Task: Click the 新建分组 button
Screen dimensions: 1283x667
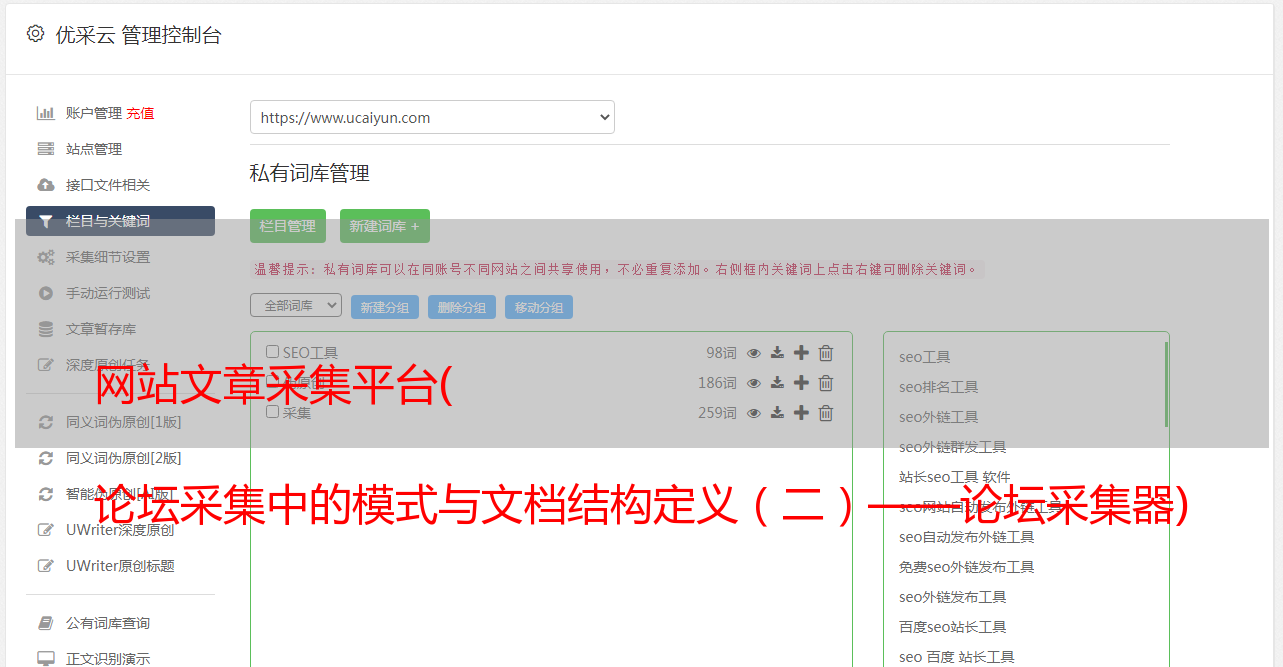Action: (385, 307)
